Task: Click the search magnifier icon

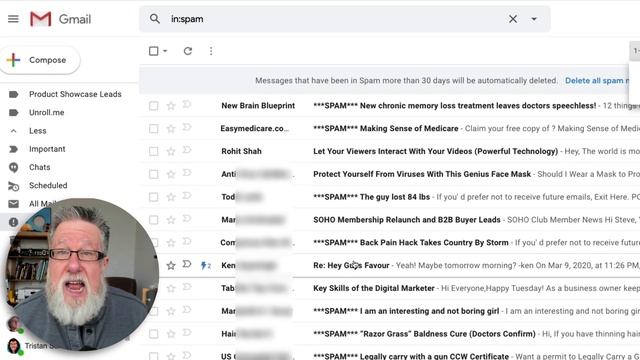Action: coord(155,19)
